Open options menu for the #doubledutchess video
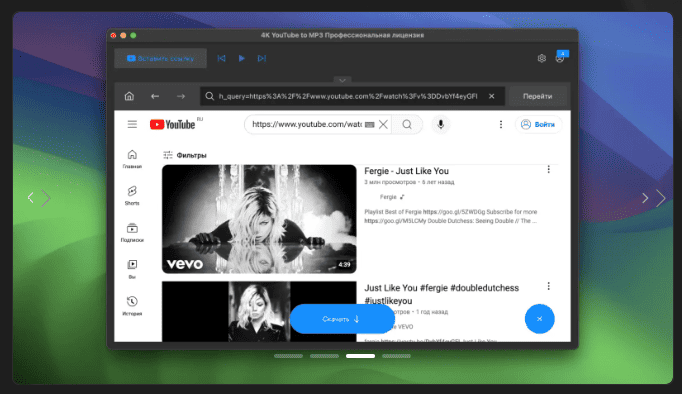 548,286
